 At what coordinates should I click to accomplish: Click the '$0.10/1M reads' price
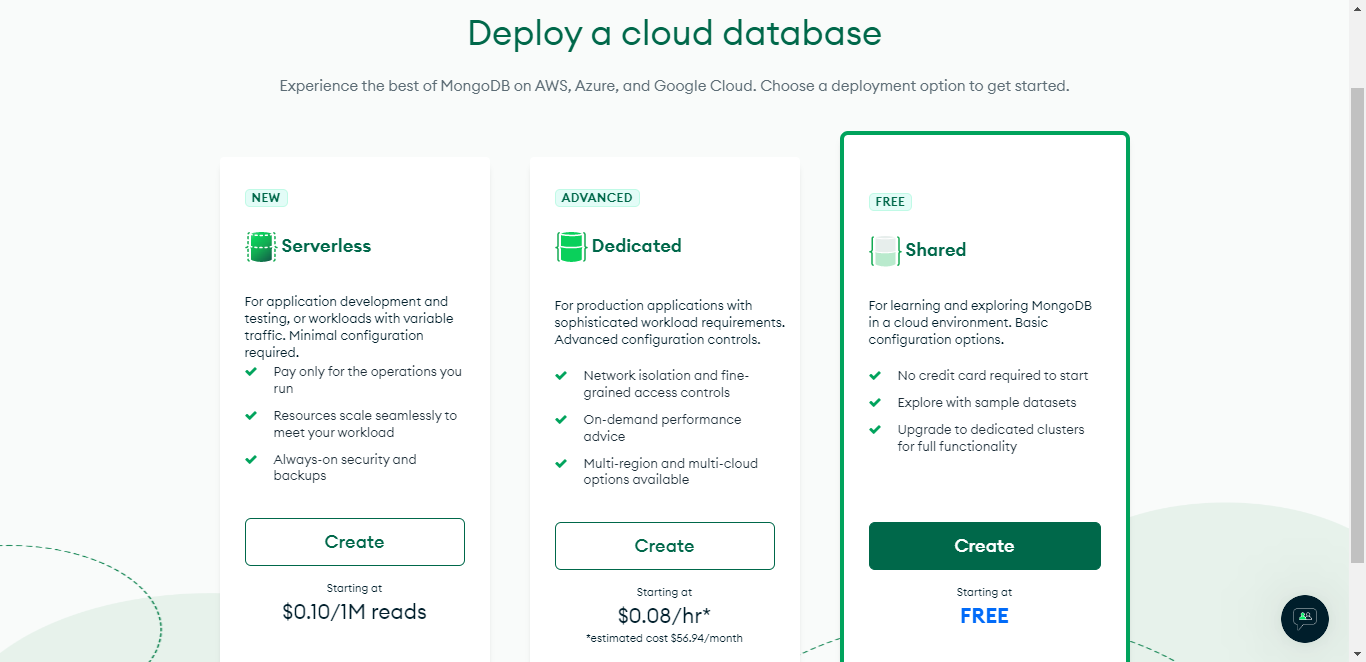(x=355, y=612)
